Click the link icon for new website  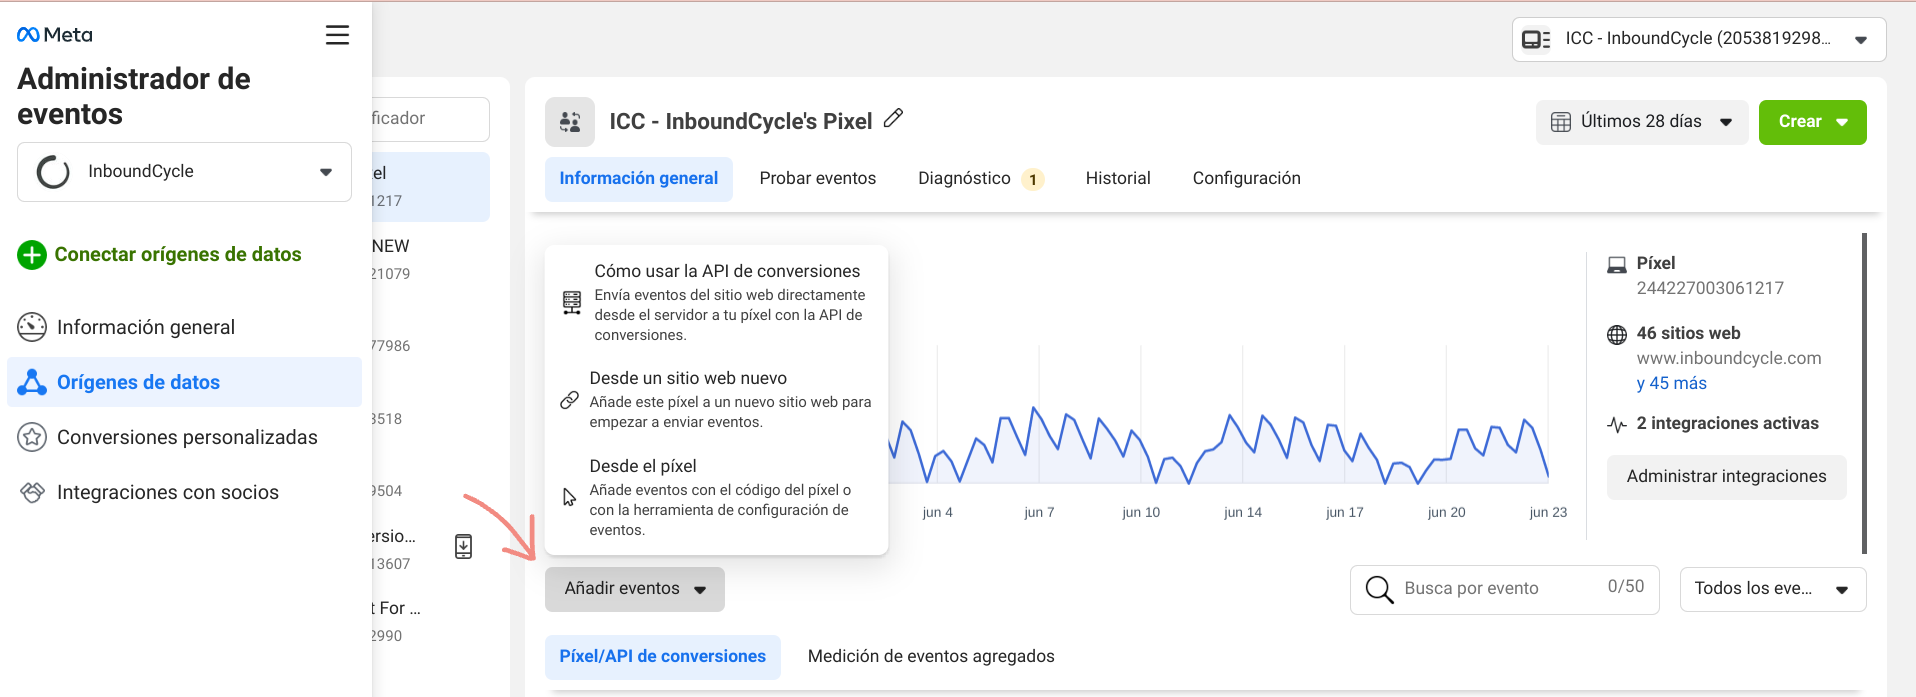point(569,400)
